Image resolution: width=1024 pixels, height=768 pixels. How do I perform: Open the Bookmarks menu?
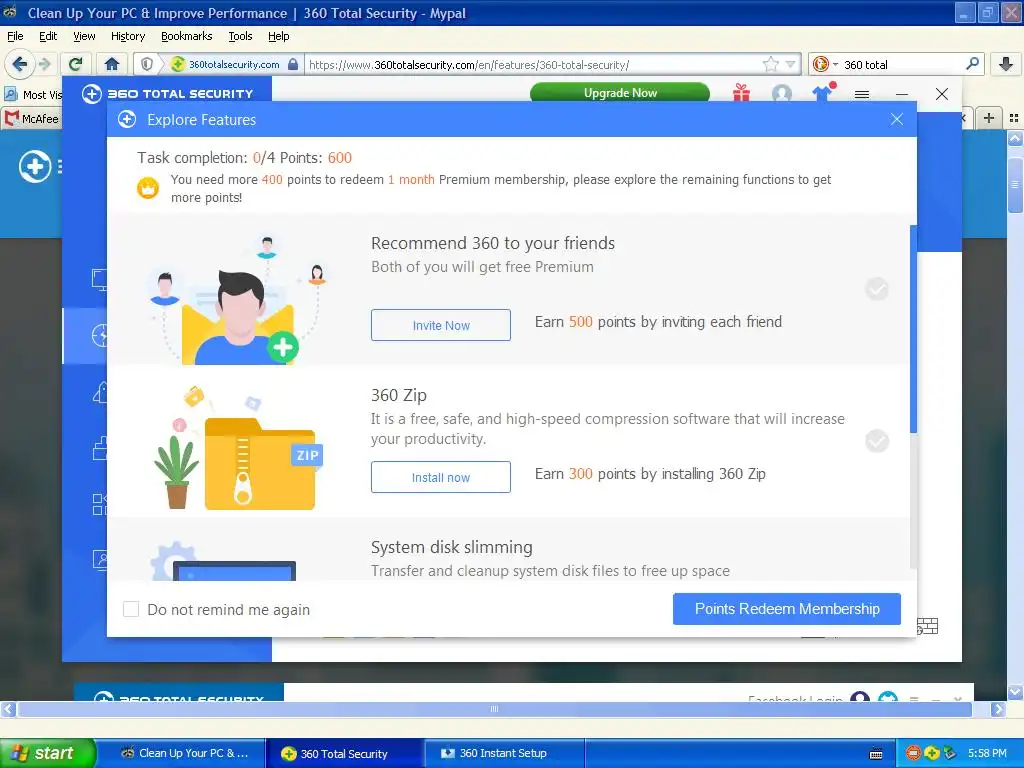187,36
